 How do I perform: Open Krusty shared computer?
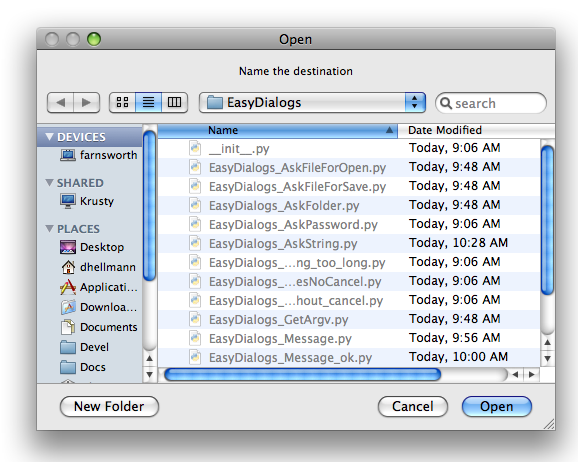(87, 201)
